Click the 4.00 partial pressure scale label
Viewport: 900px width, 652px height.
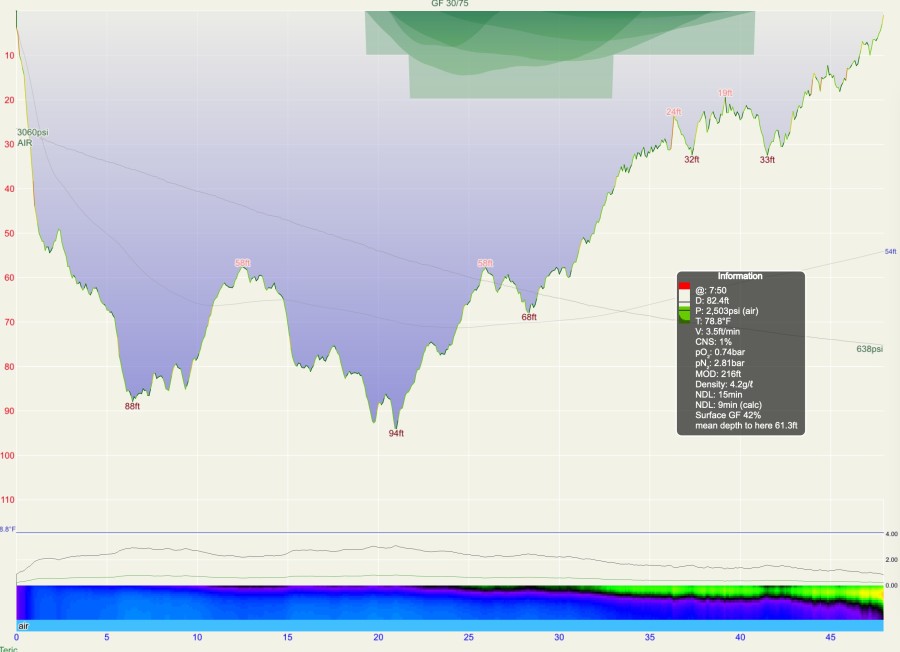pyautogui.click(x=892, y=534)
